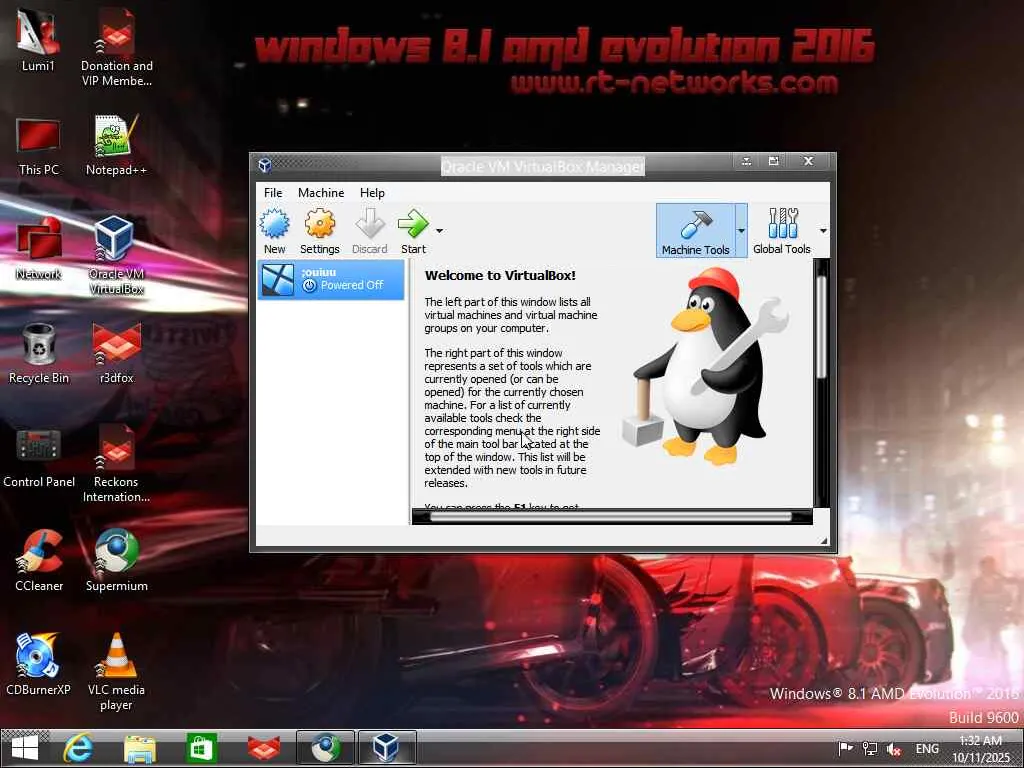Open Windows Store from taskbar

200,748
